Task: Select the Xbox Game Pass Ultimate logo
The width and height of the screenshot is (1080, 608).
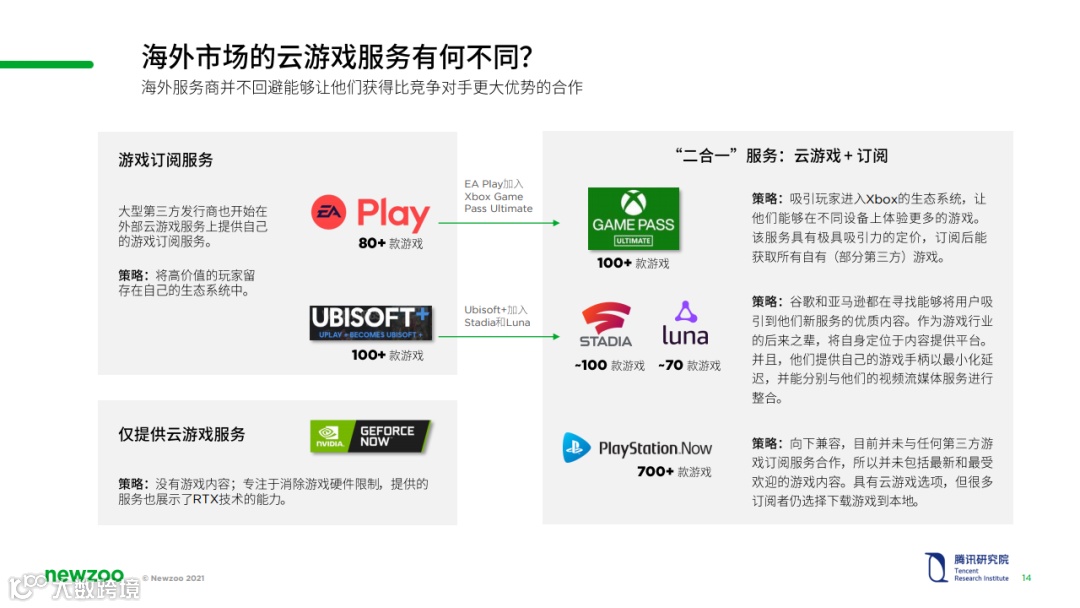Action: click(633, 218)
